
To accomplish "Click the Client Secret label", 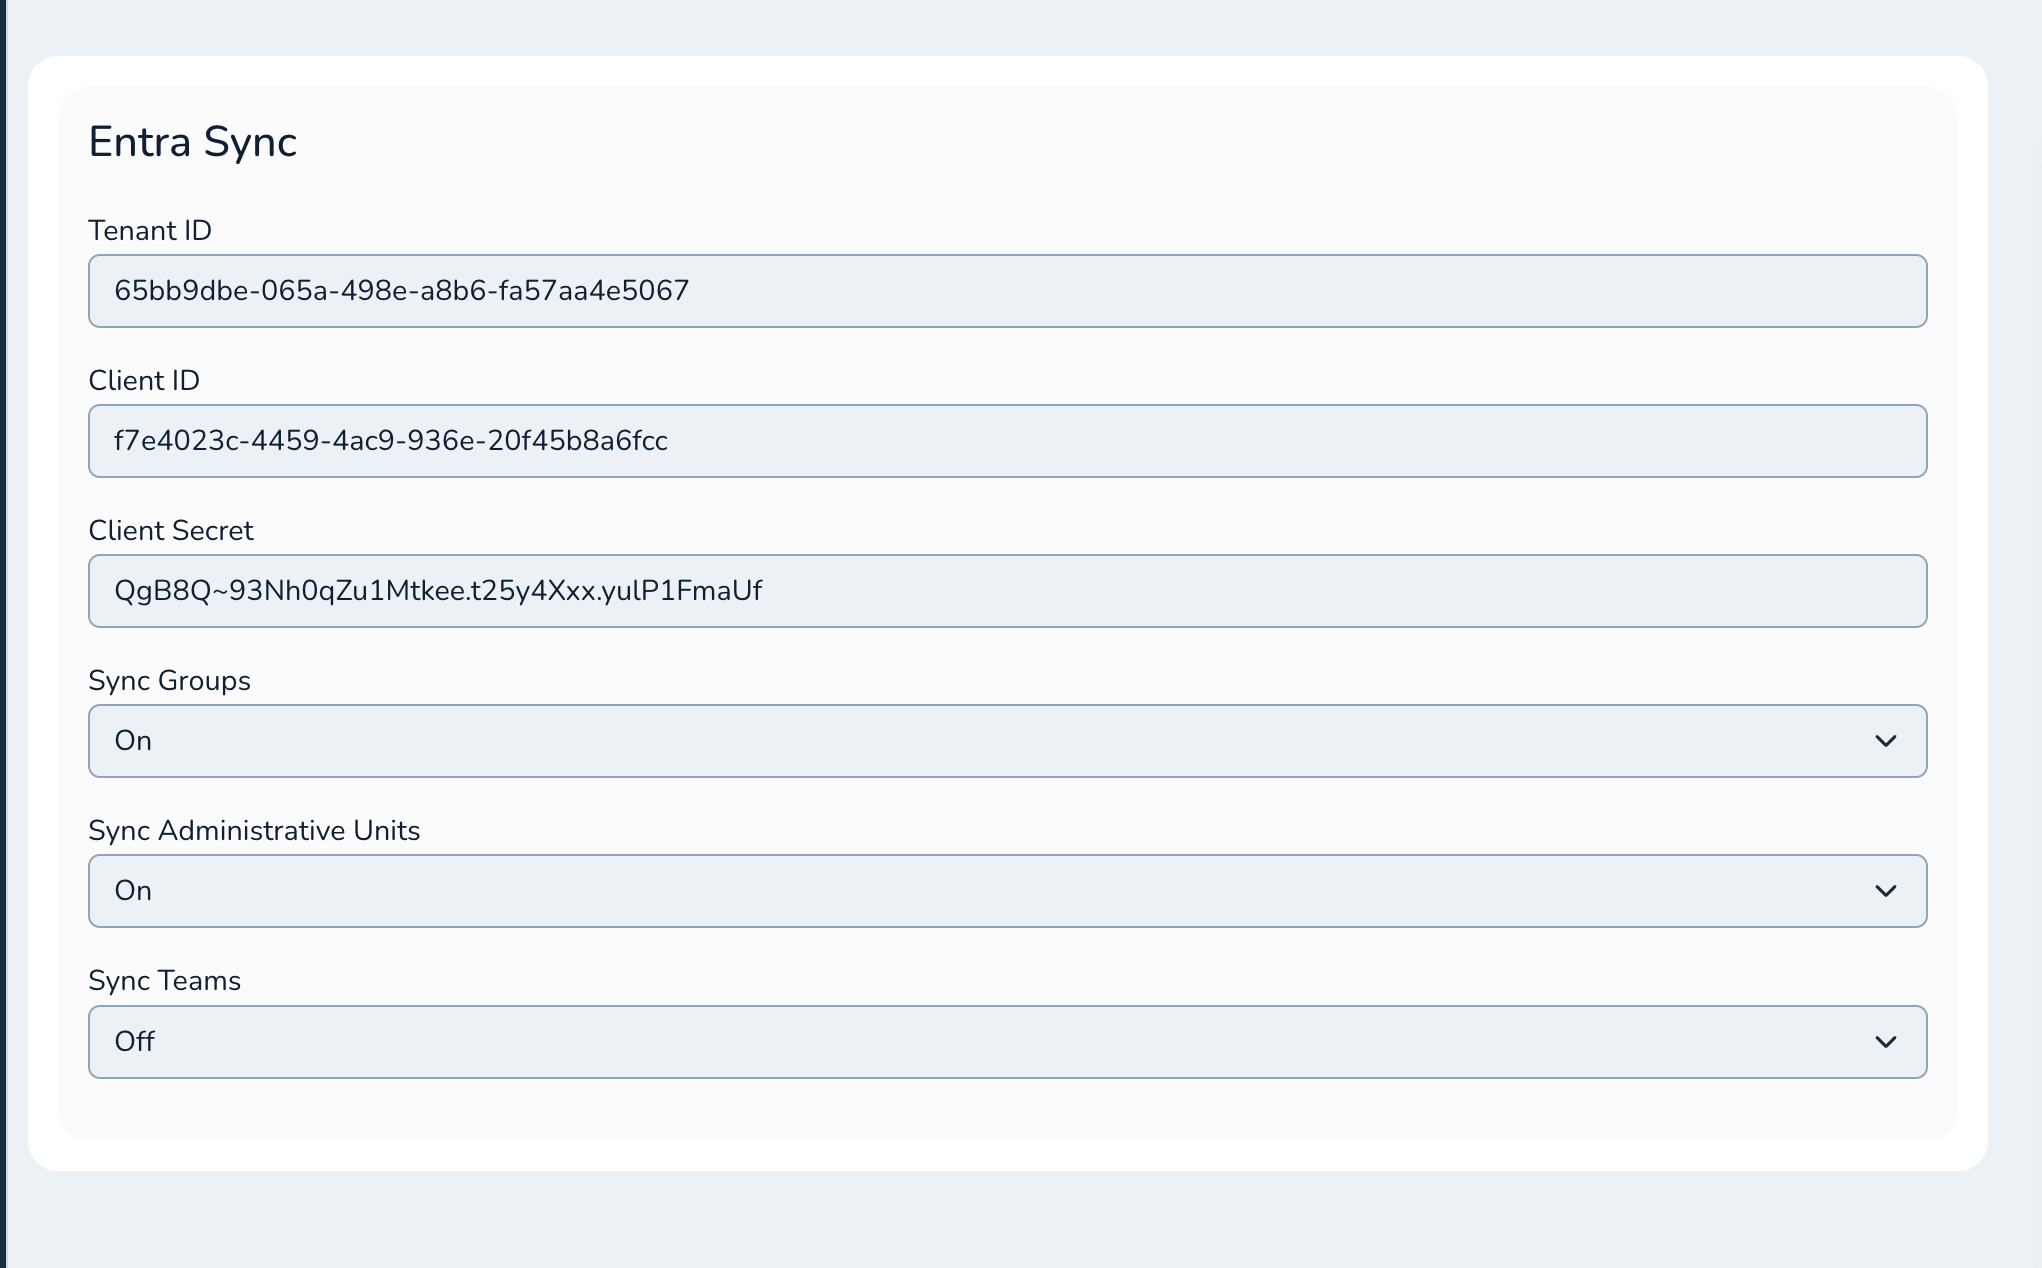I will click(x=171, y=531).
